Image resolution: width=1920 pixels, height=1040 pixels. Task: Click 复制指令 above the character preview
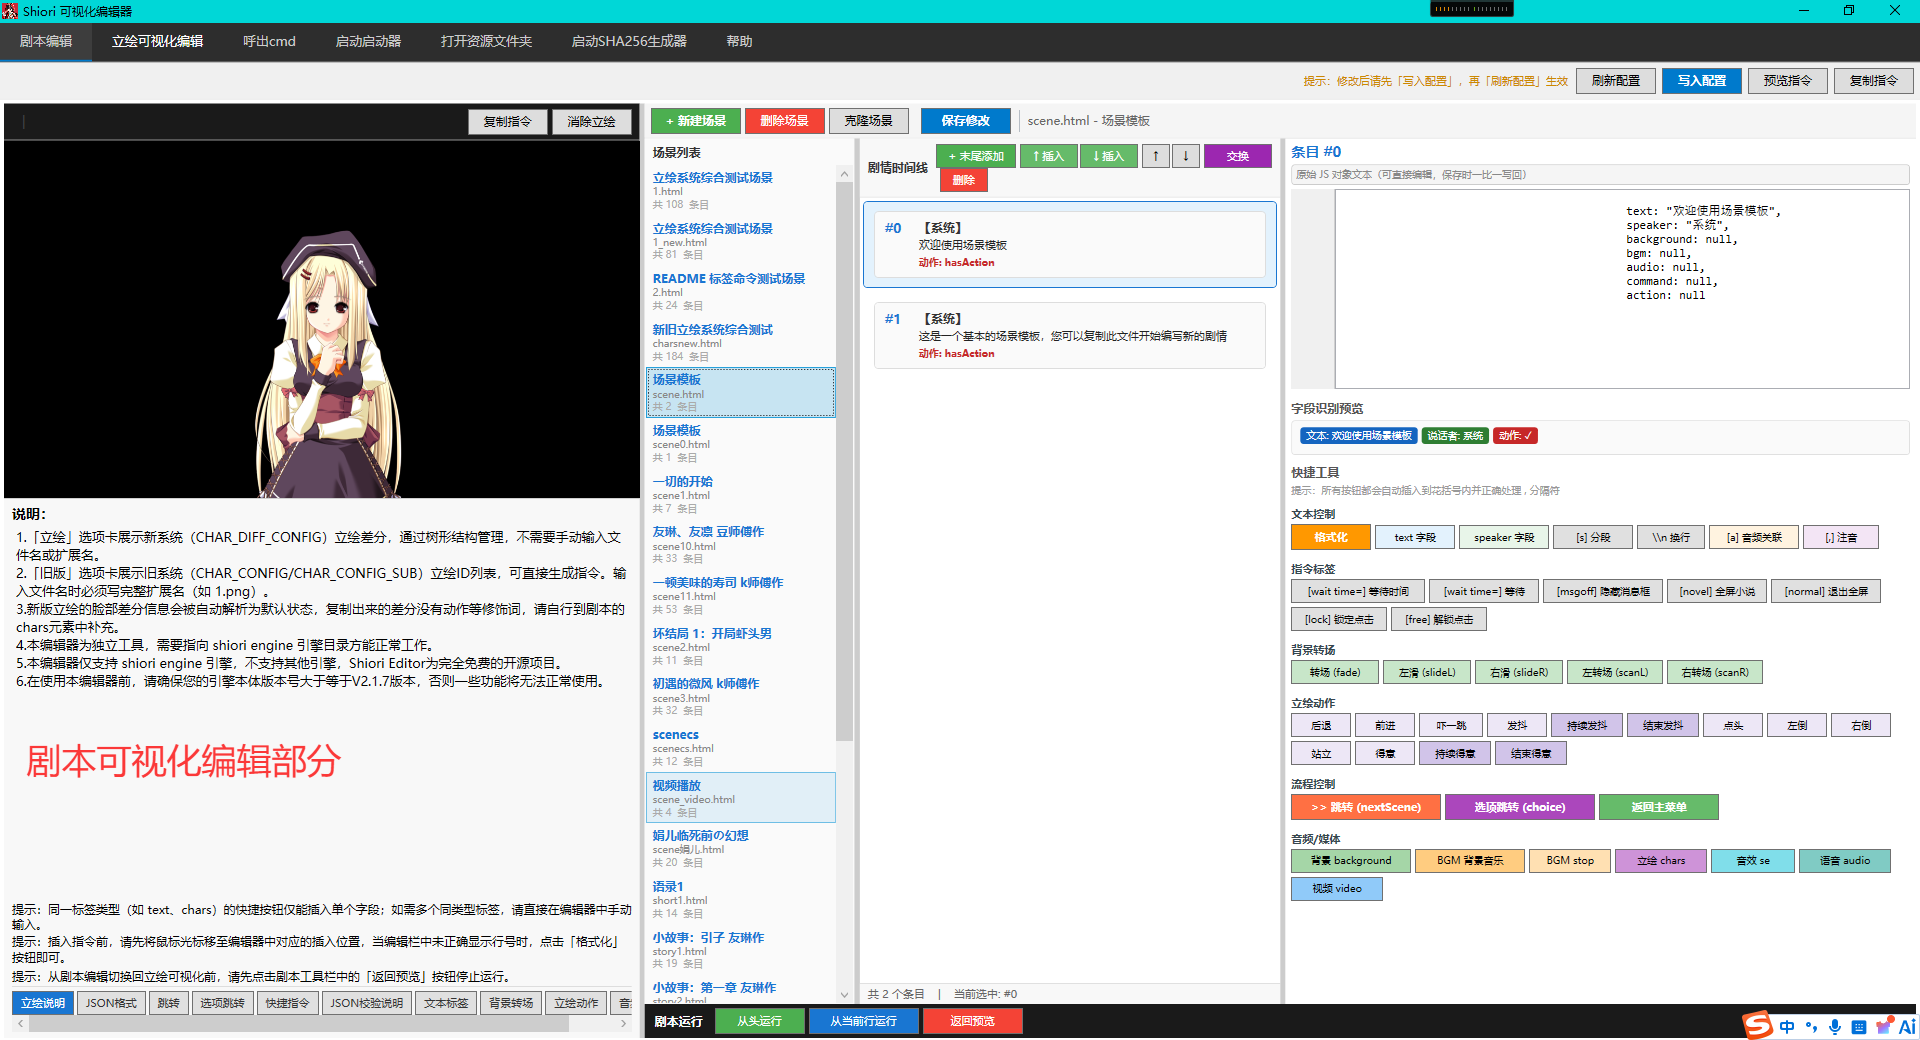point(508,122)
